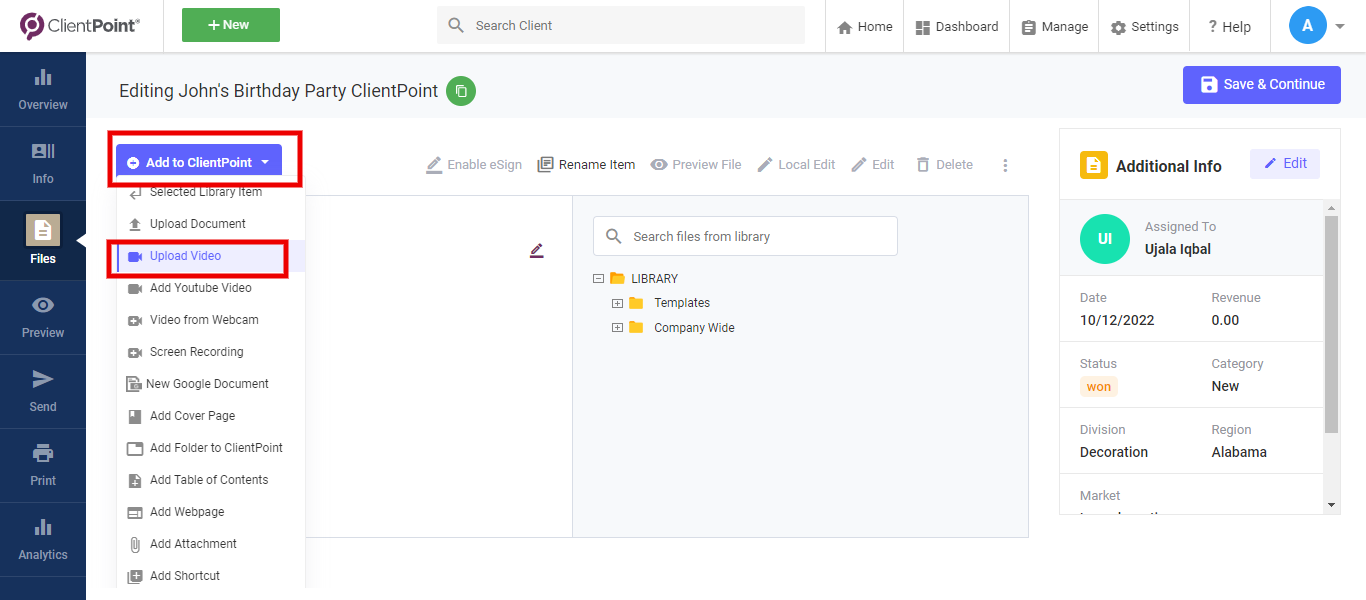Open Settings in top navigation
Screen dimensions: 1366x600
1144,27
